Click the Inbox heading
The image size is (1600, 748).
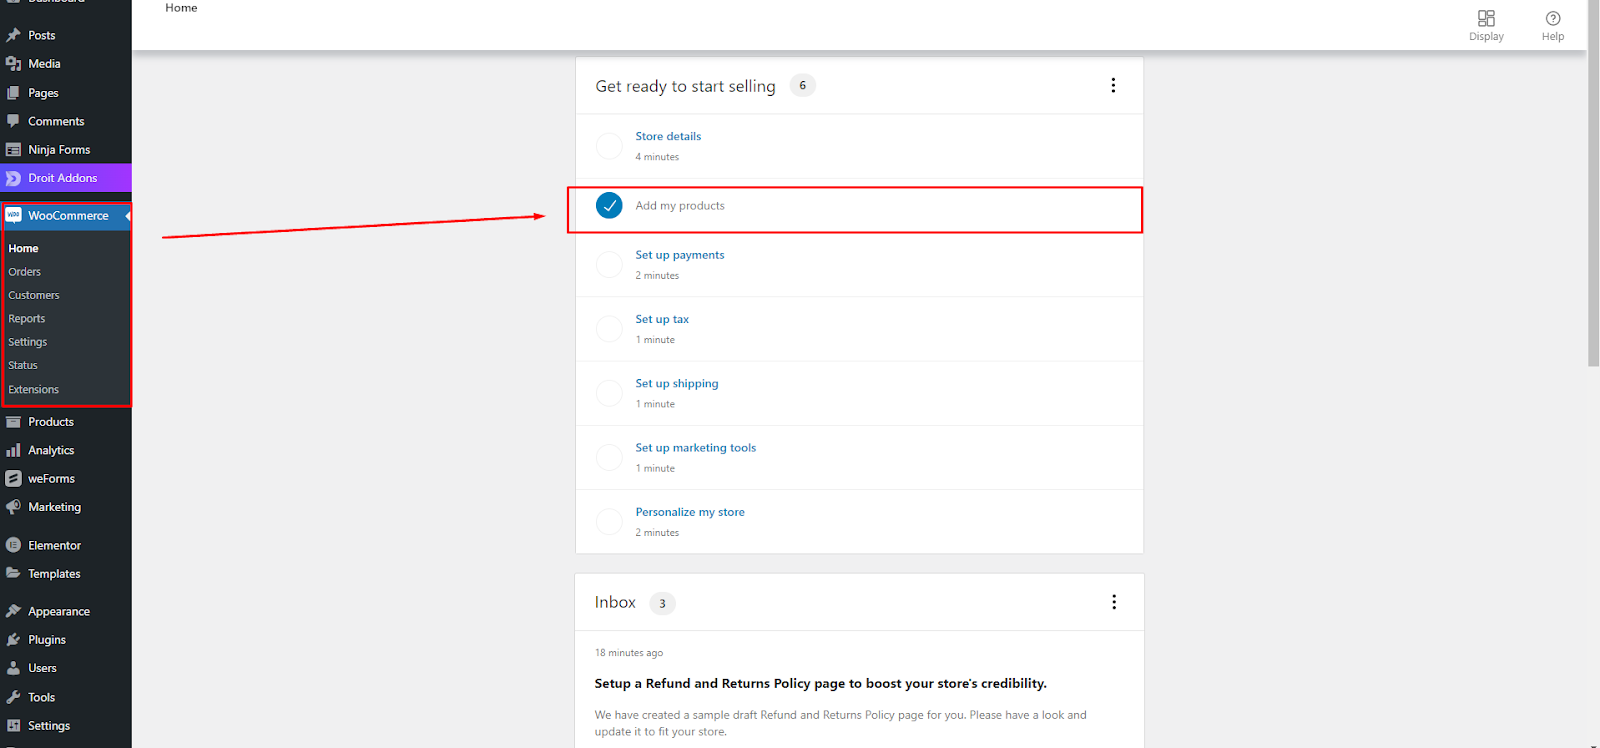[615, 602]
